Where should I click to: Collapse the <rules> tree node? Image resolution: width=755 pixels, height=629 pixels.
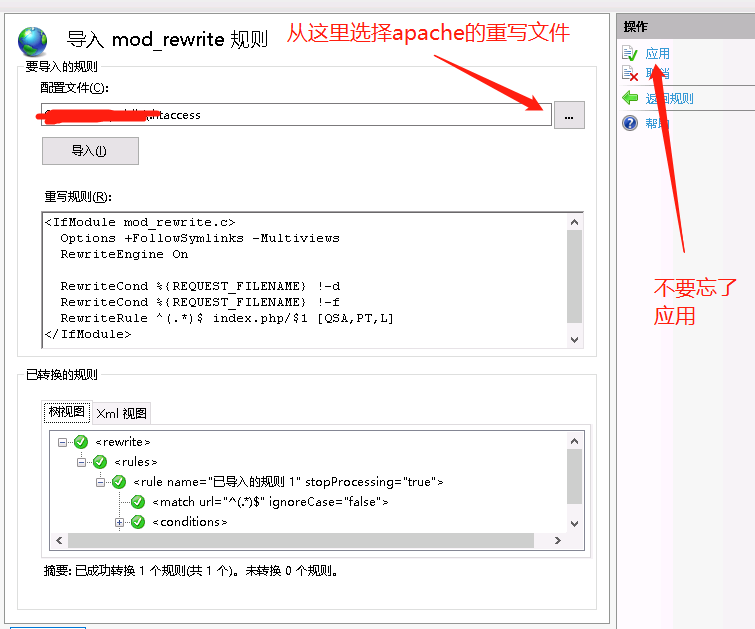(x=81, y=462)
